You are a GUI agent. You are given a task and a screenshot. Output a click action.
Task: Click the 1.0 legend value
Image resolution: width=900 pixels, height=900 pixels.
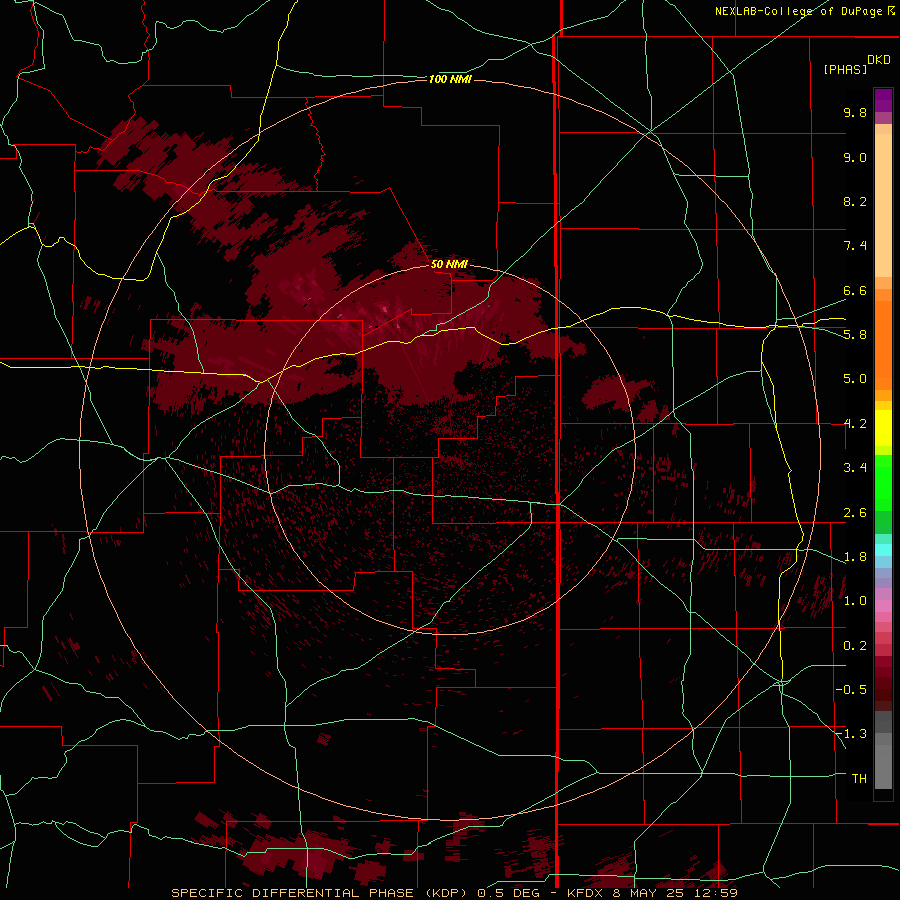855,601
